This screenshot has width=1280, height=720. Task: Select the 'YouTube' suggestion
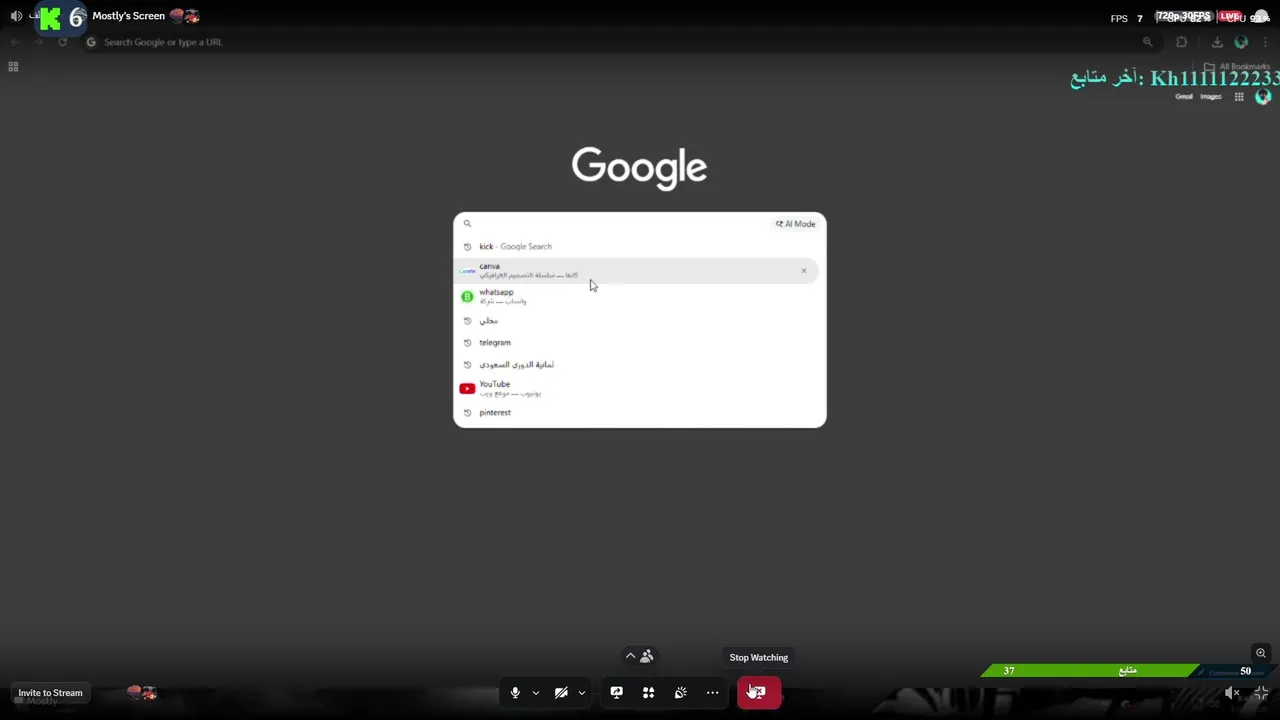(638, 388)
